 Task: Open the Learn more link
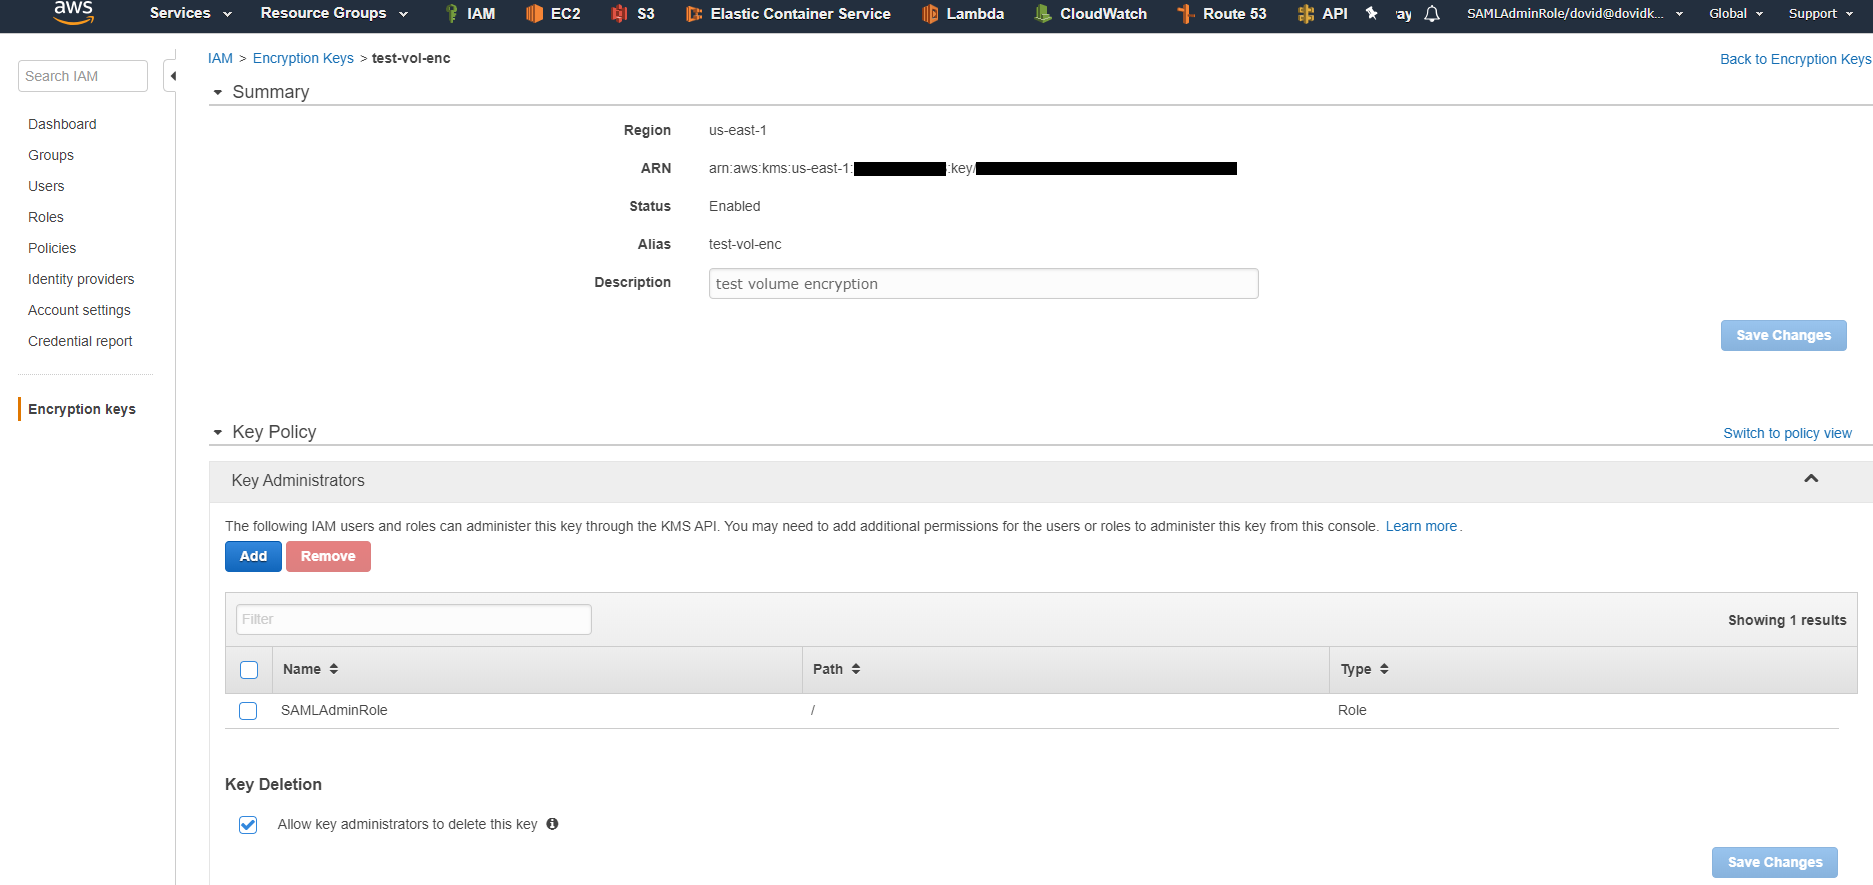pos(1421,526)
